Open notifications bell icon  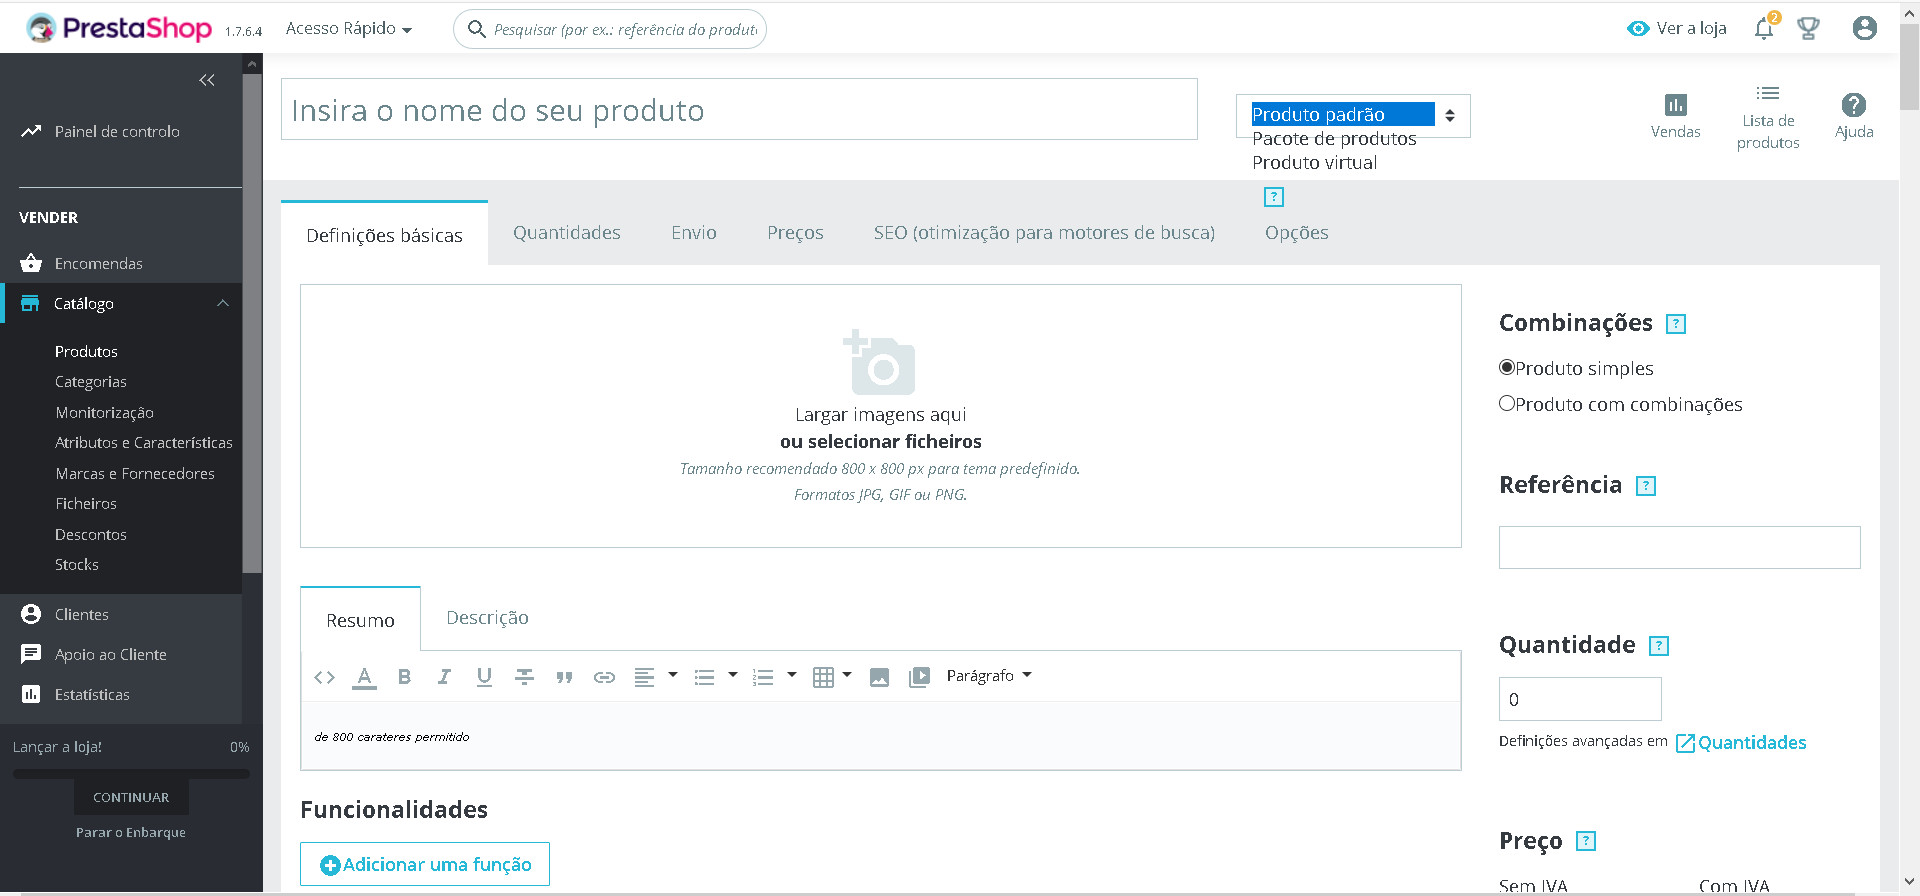tap(1764, 29)
